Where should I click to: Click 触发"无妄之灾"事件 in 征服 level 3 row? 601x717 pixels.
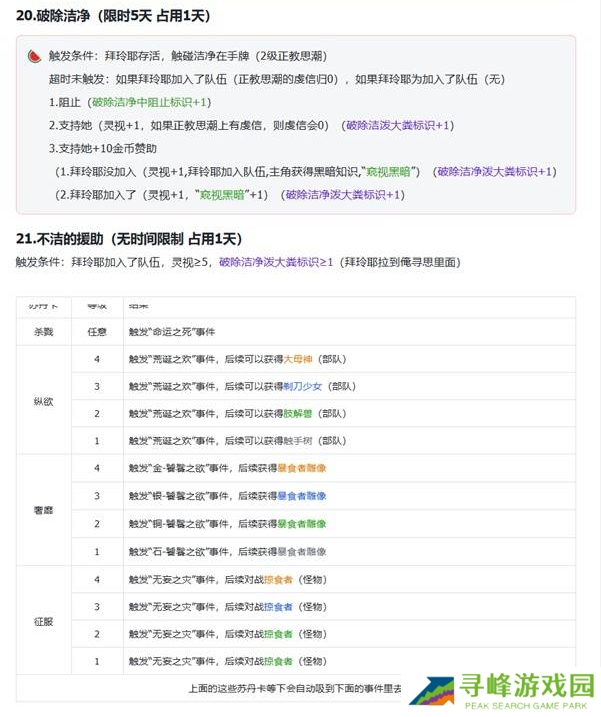tap(172, 607)
